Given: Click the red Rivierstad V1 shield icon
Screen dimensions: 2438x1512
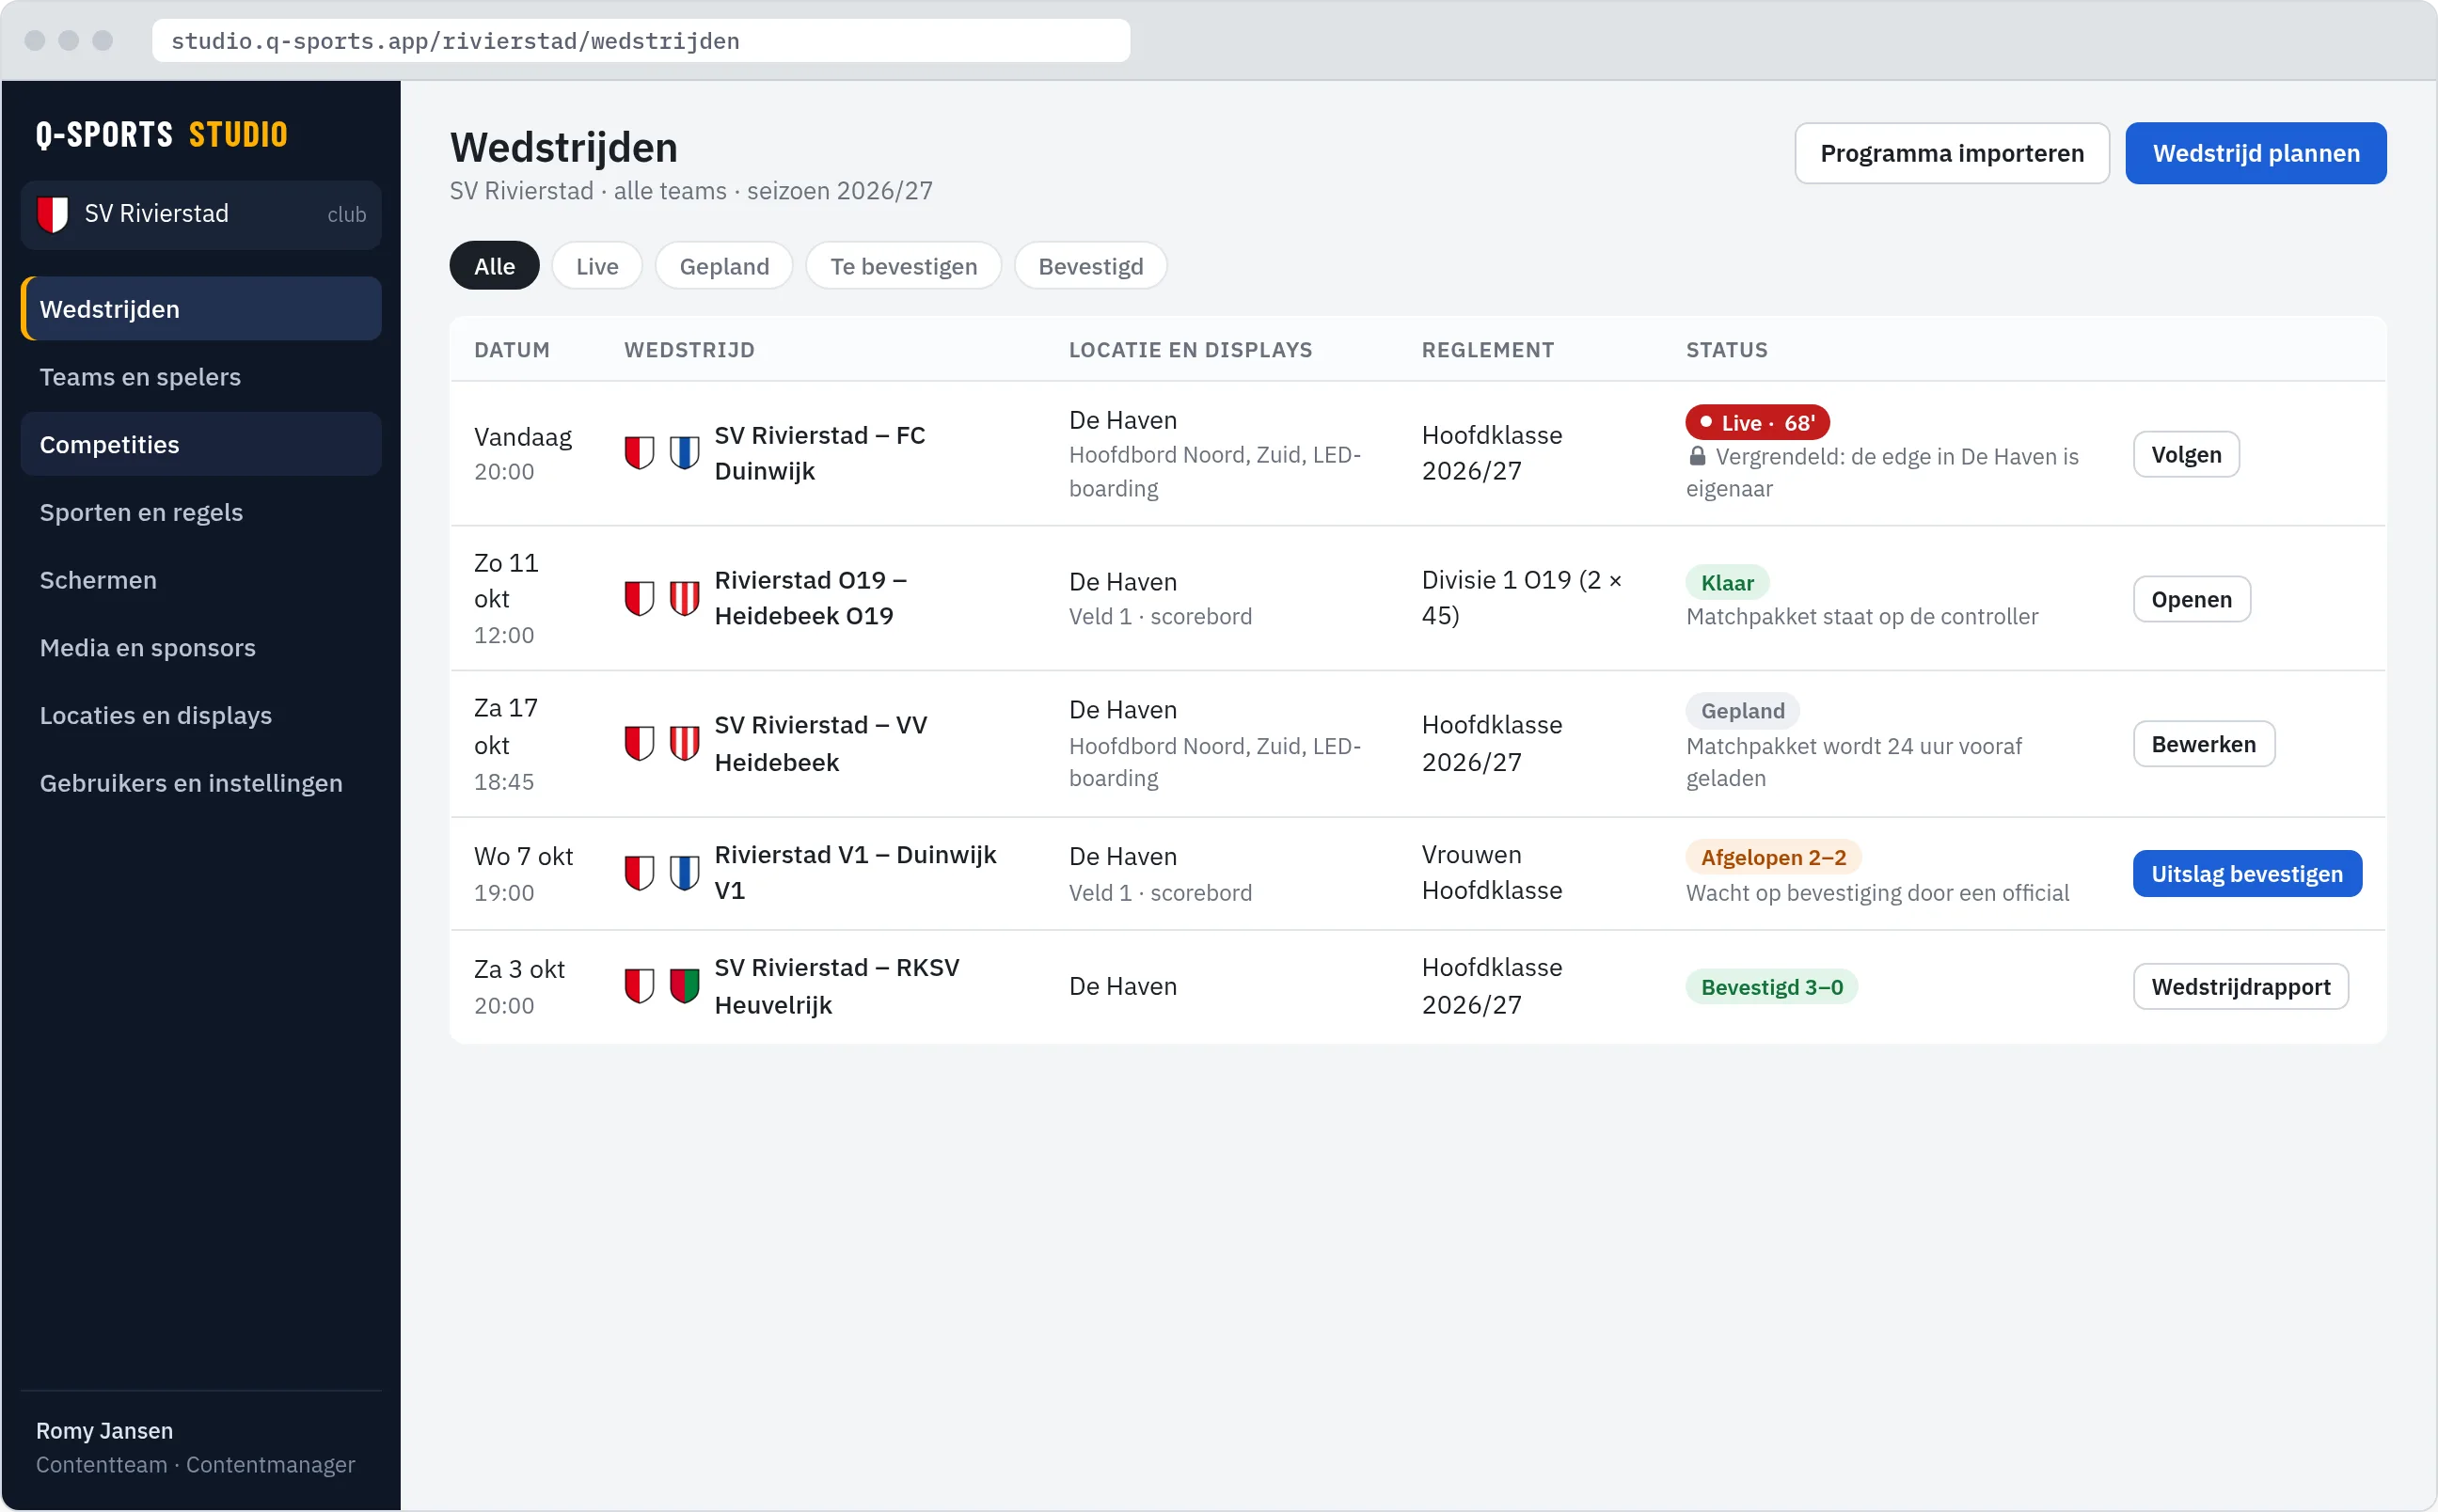Looking at the screenshot, I should coord(639,873).
